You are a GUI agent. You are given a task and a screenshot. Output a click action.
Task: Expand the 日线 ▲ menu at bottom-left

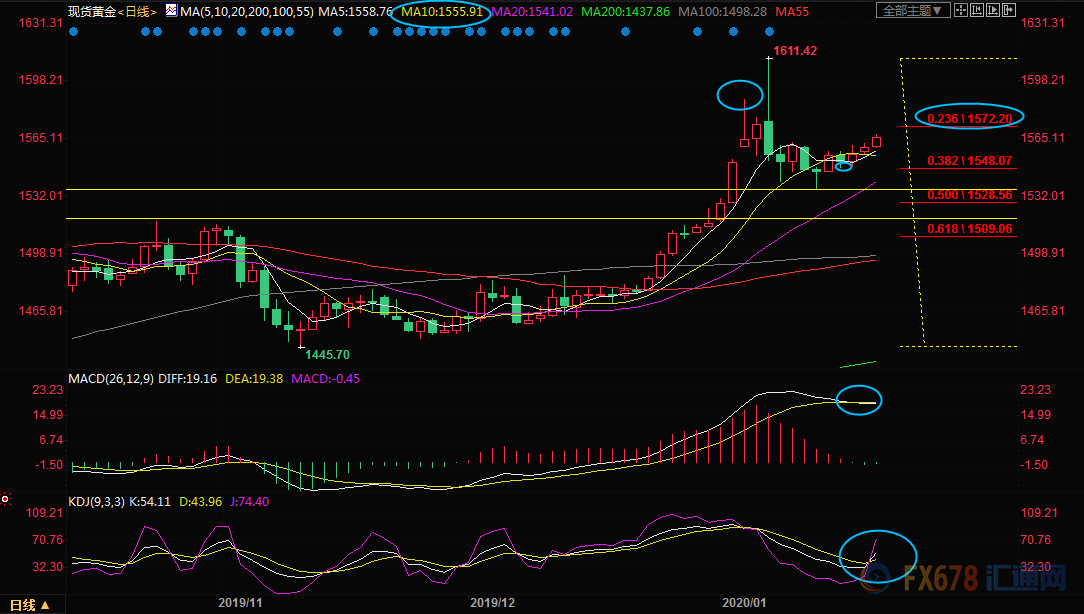pyautogui.click(x=30, y=605)
